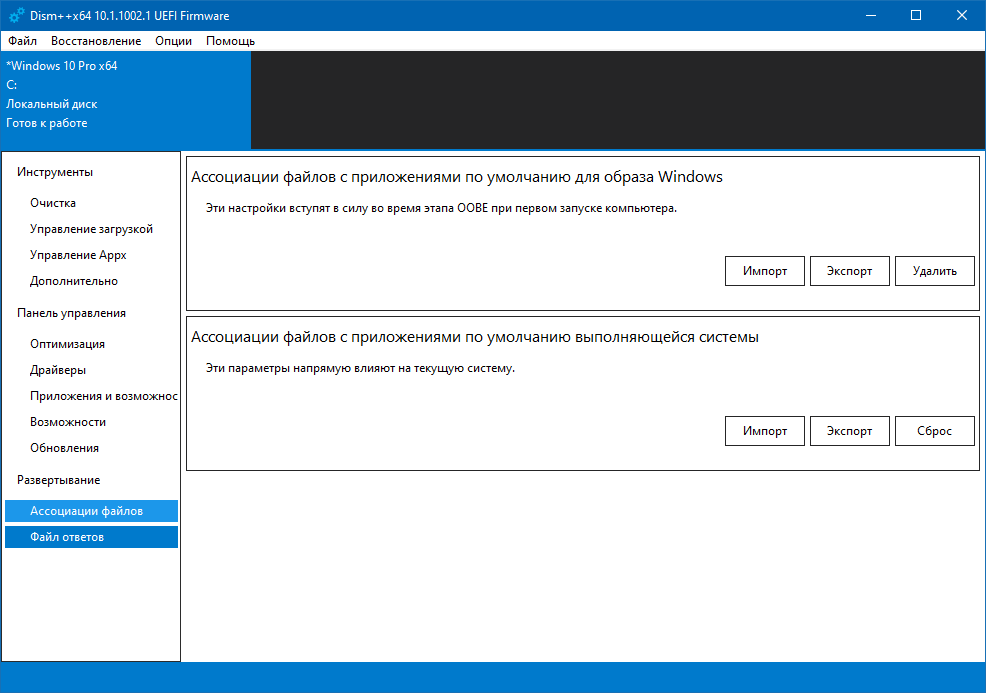Viewport: 986px width, 693px height.
Task: Open the Файл menu
Action: [22, 41]
